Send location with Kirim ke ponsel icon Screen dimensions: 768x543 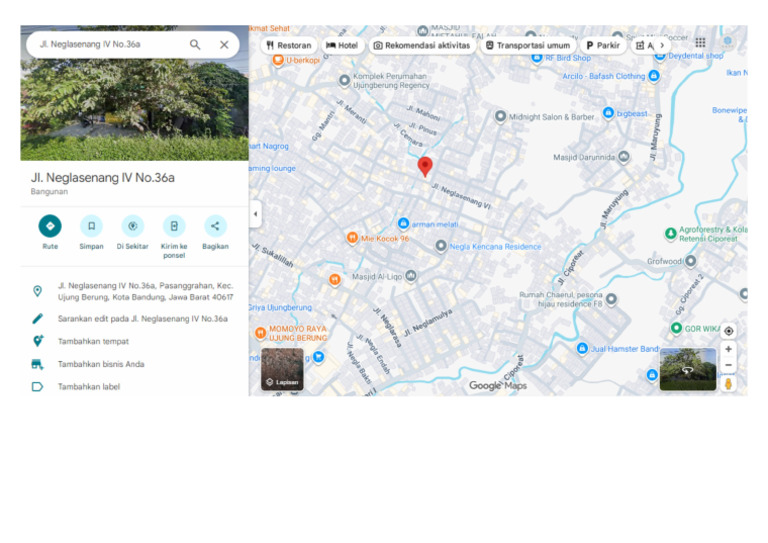[174, 226]
